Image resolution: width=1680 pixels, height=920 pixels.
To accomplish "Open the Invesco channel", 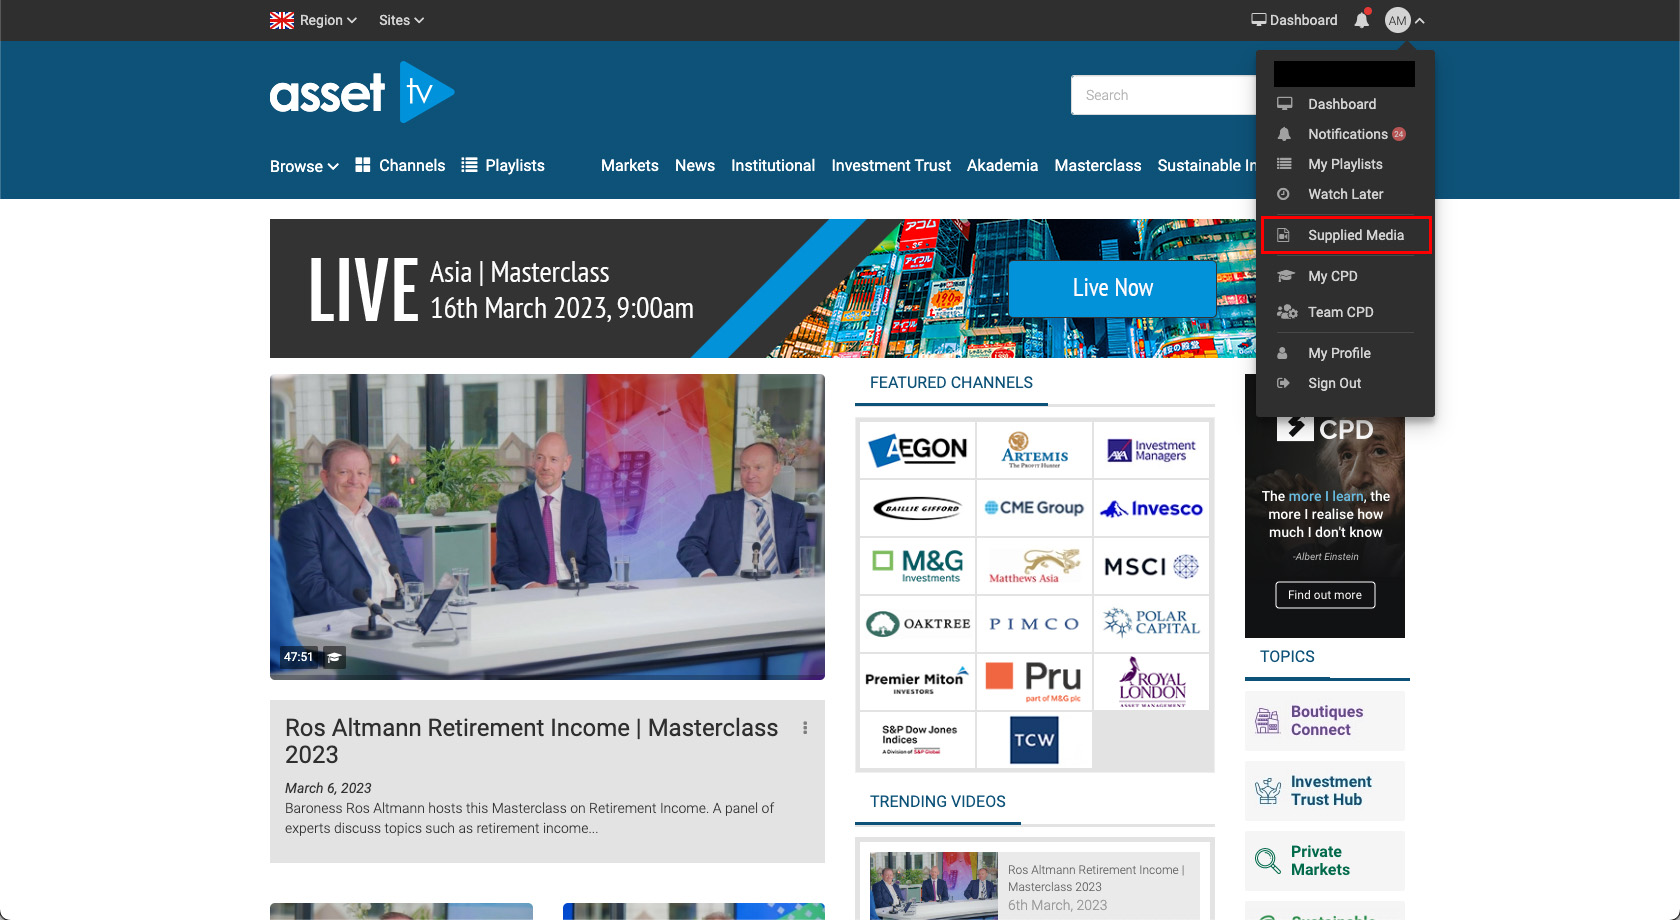I will pos(1151,508).
